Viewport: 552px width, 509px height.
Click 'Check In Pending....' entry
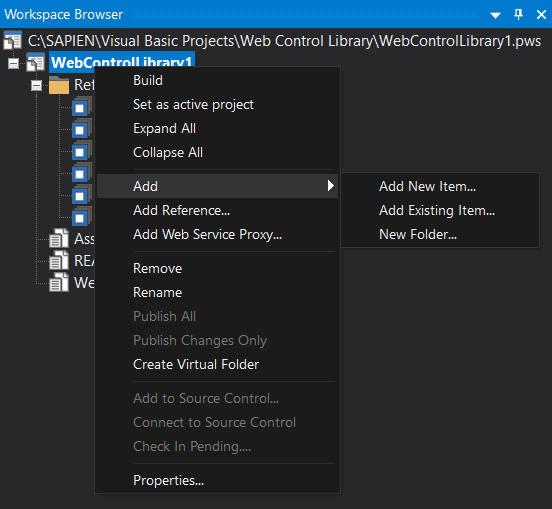tap(218, 446)
